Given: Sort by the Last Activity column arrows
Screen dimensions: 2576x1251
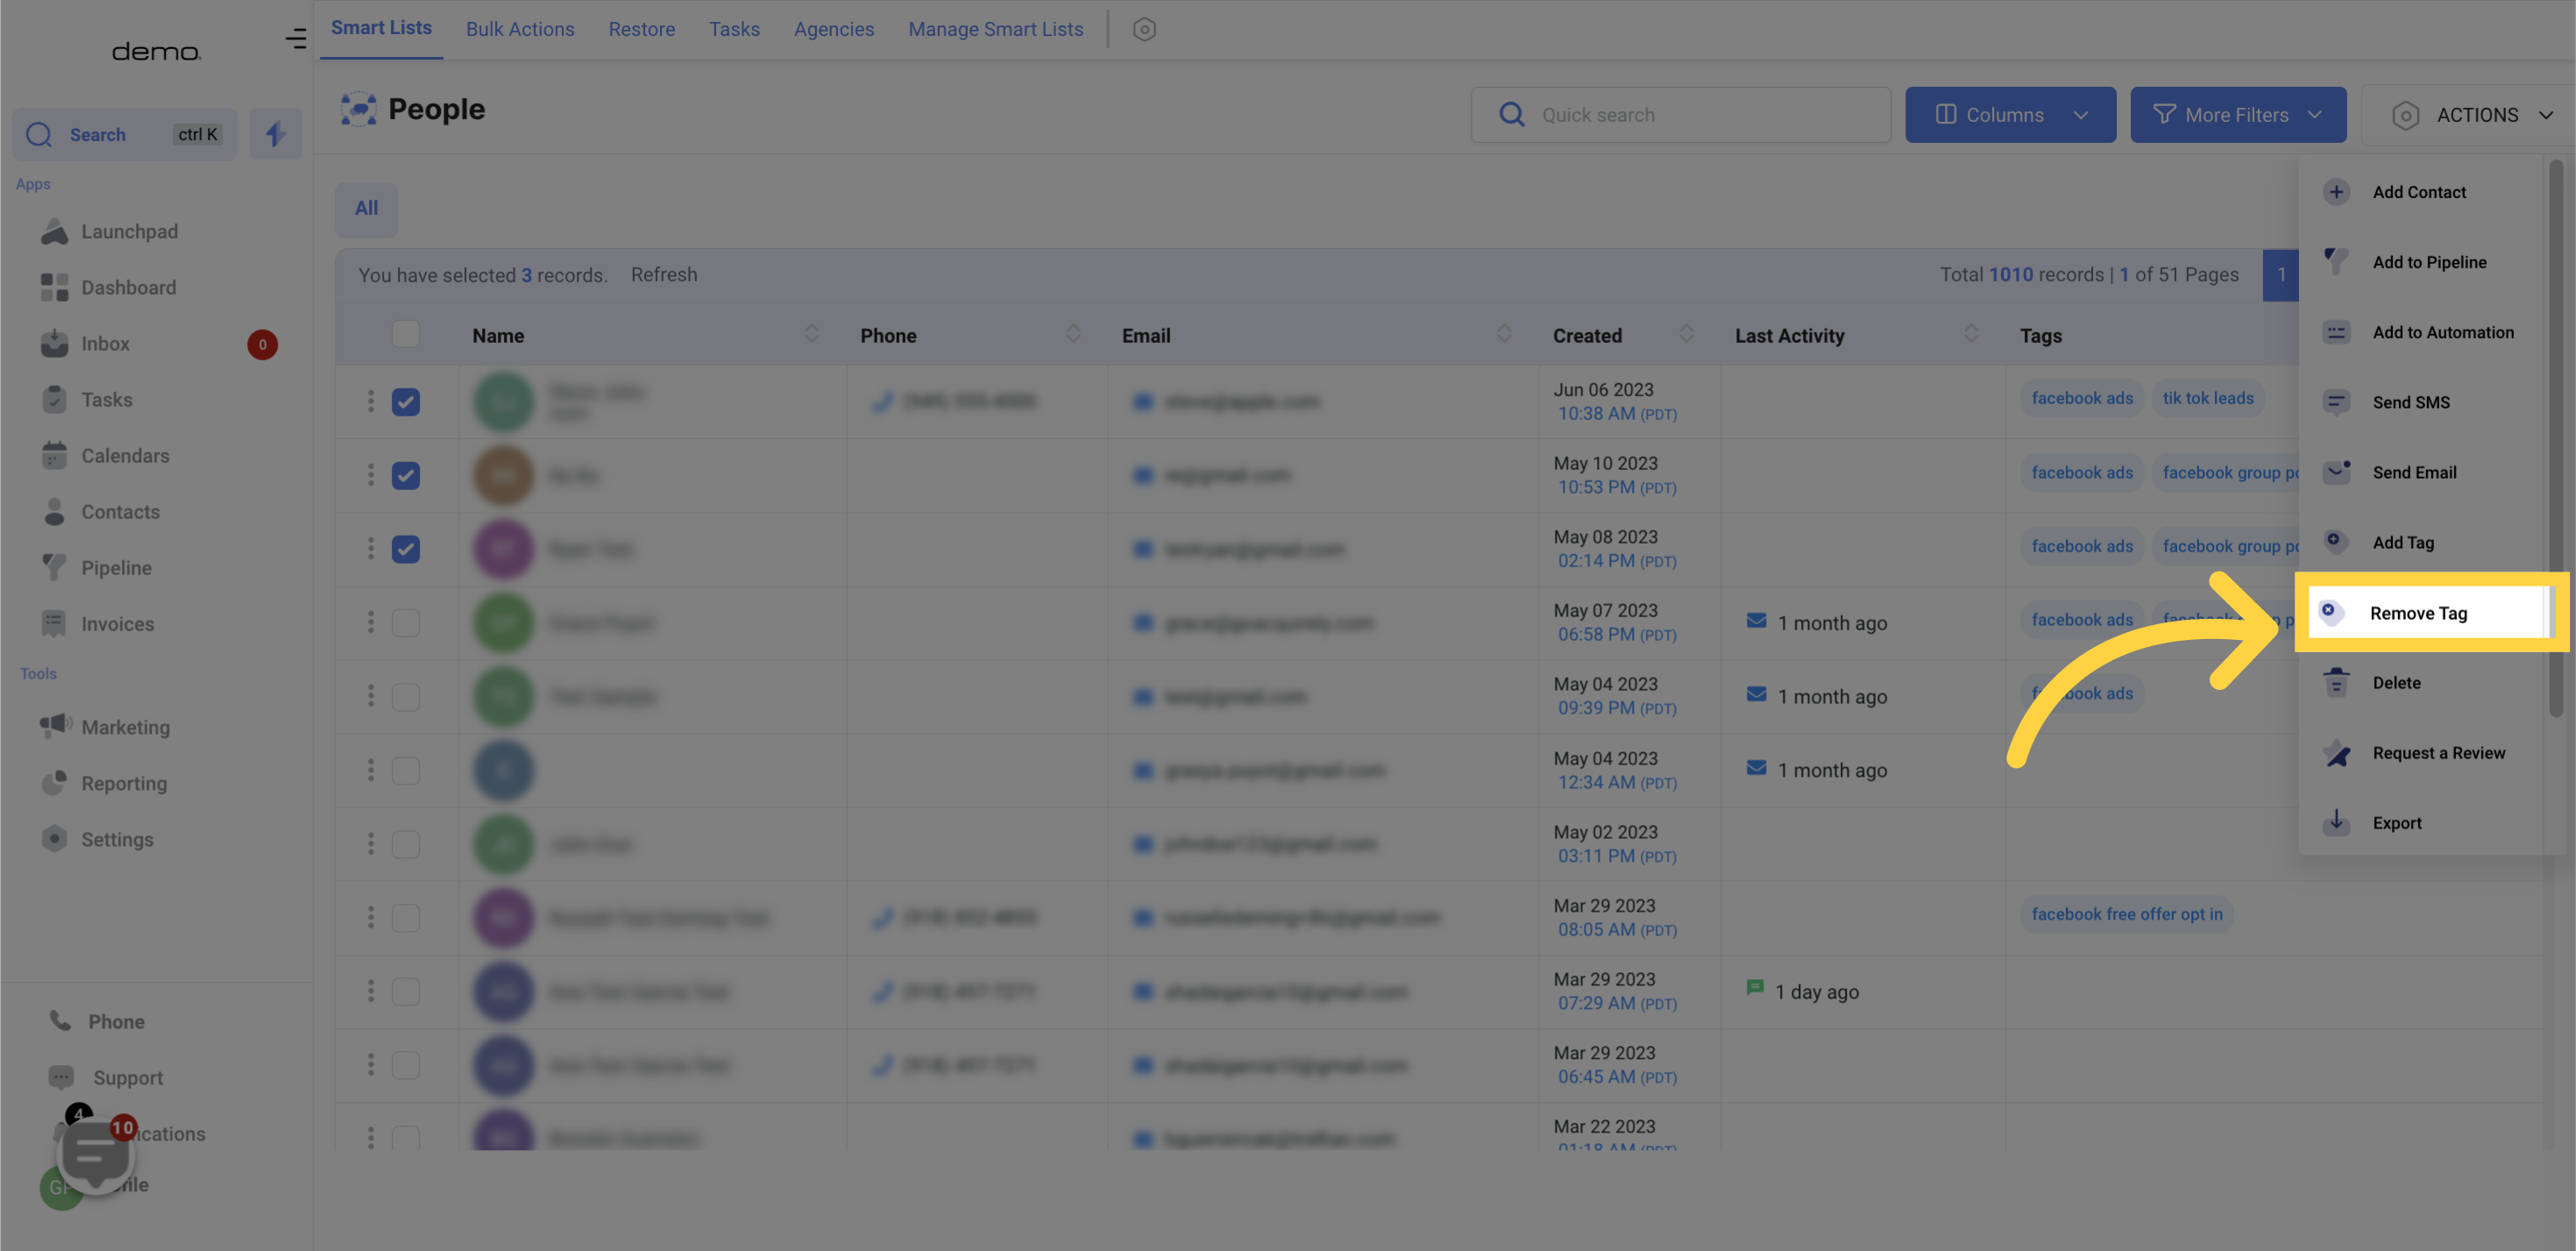Looking at the screenshot, I should click(x=1971, y=334).
